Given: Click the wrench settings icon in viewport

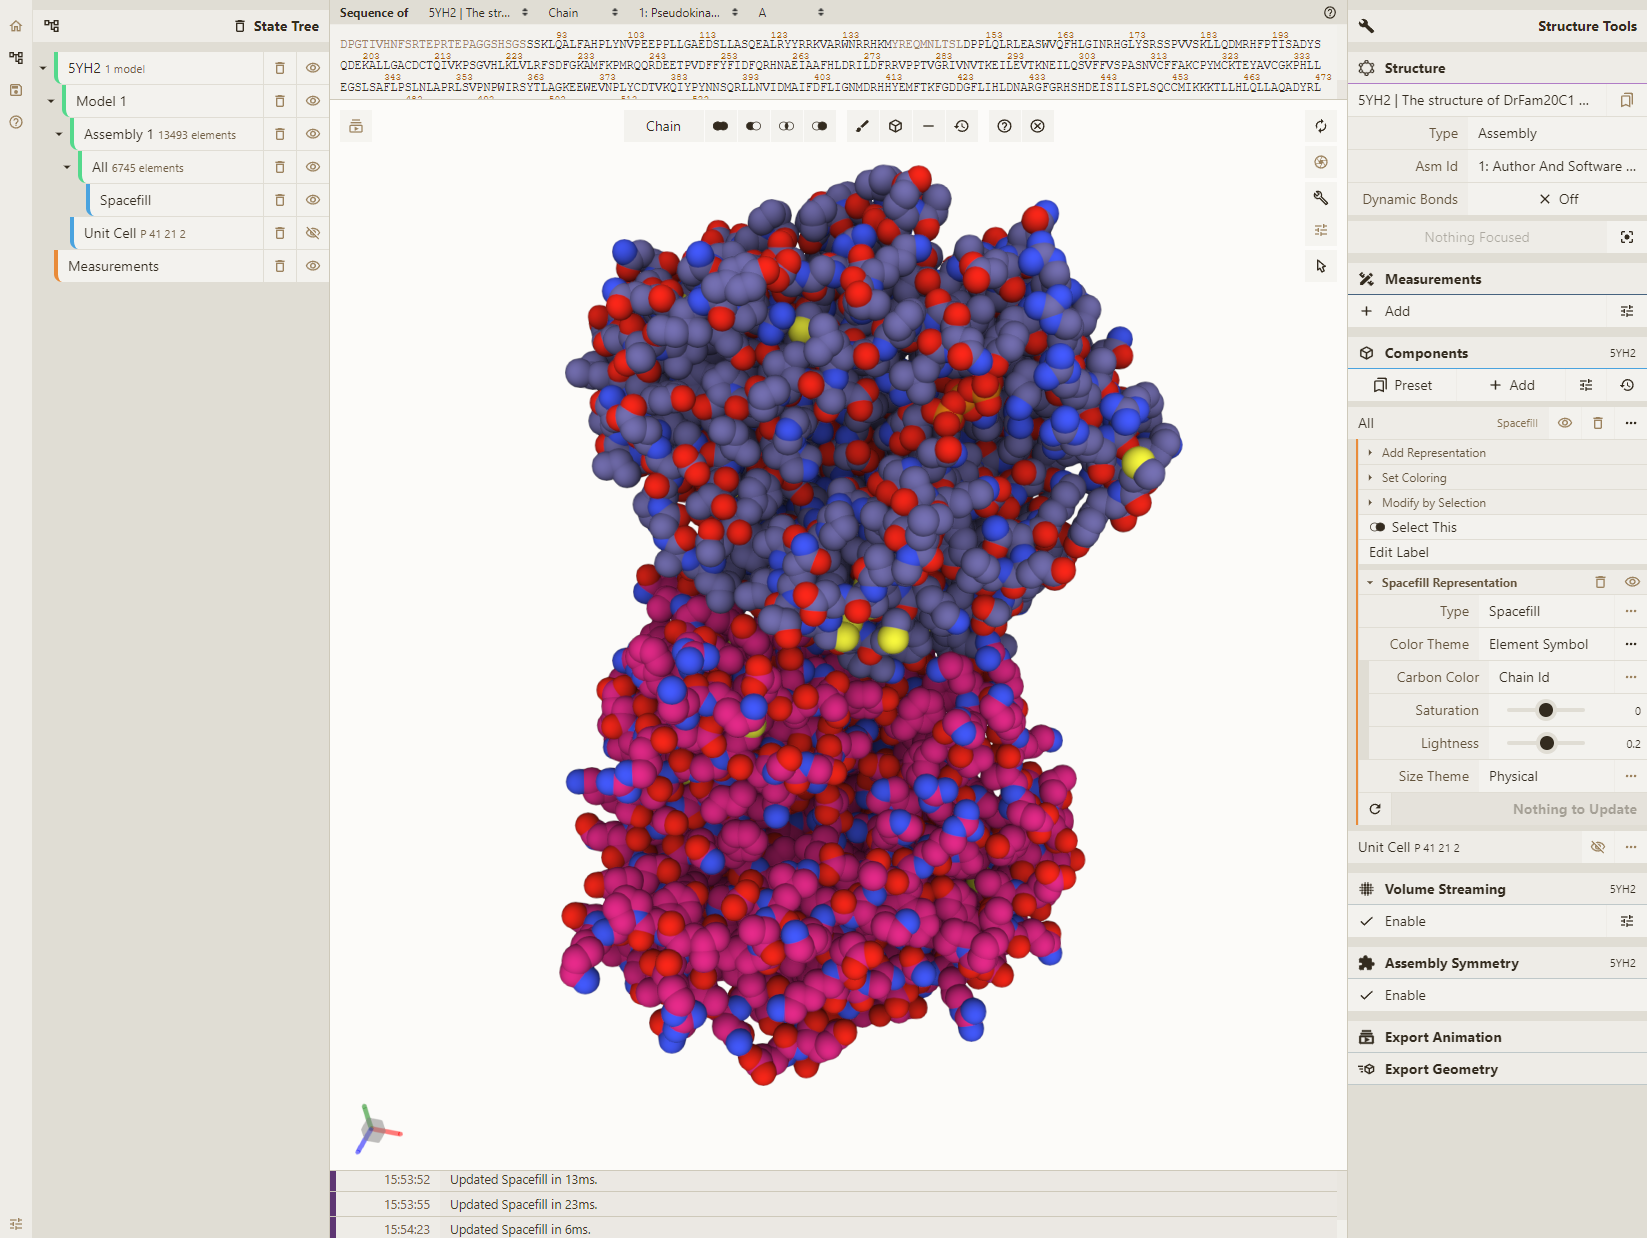Looking at the screenshot, I should click(x=1321, y=198).
